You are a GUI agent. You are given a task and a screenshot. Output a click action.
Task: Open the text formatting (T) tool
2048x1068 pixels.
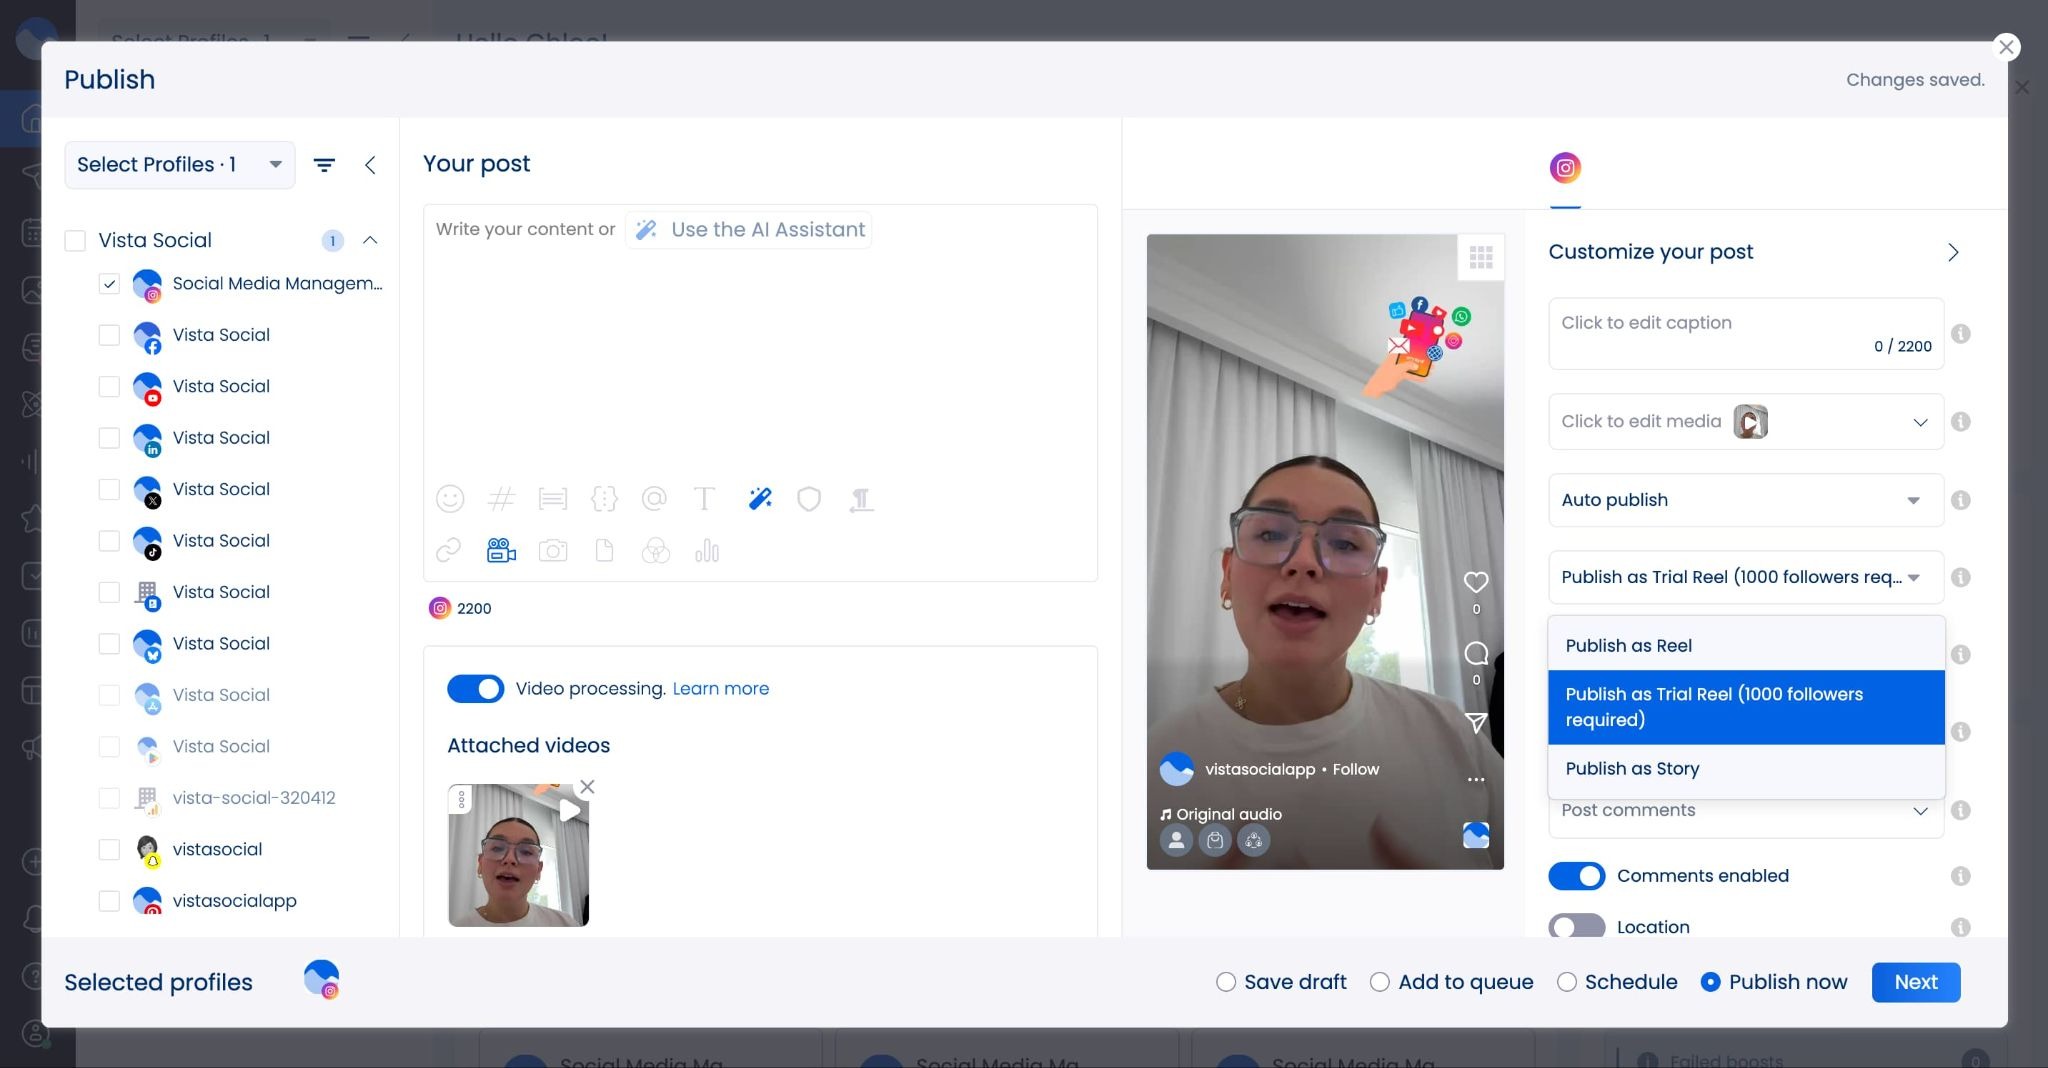pyautogui.click(x=705, y=498)
